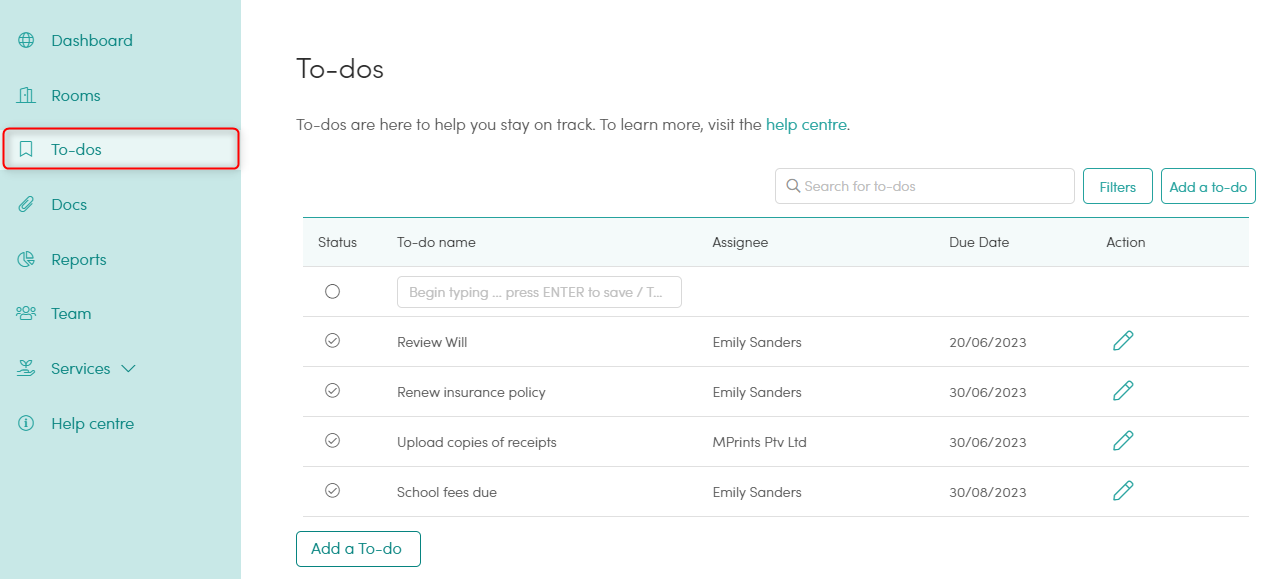Click pencil icon for Upload copies of receipts

click(1123, 441)
